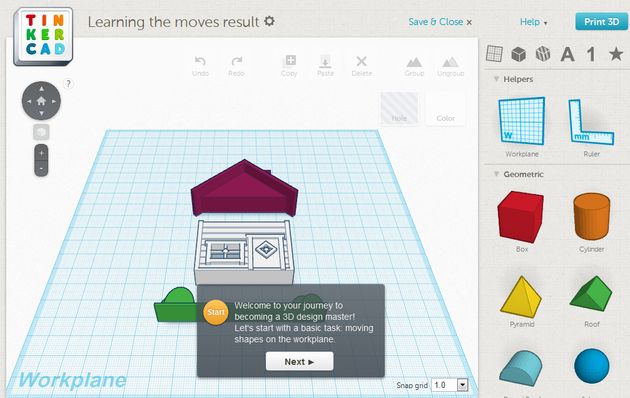Pick the blue Sphere shape
The image size is (630, 398).
coord(591,366)
